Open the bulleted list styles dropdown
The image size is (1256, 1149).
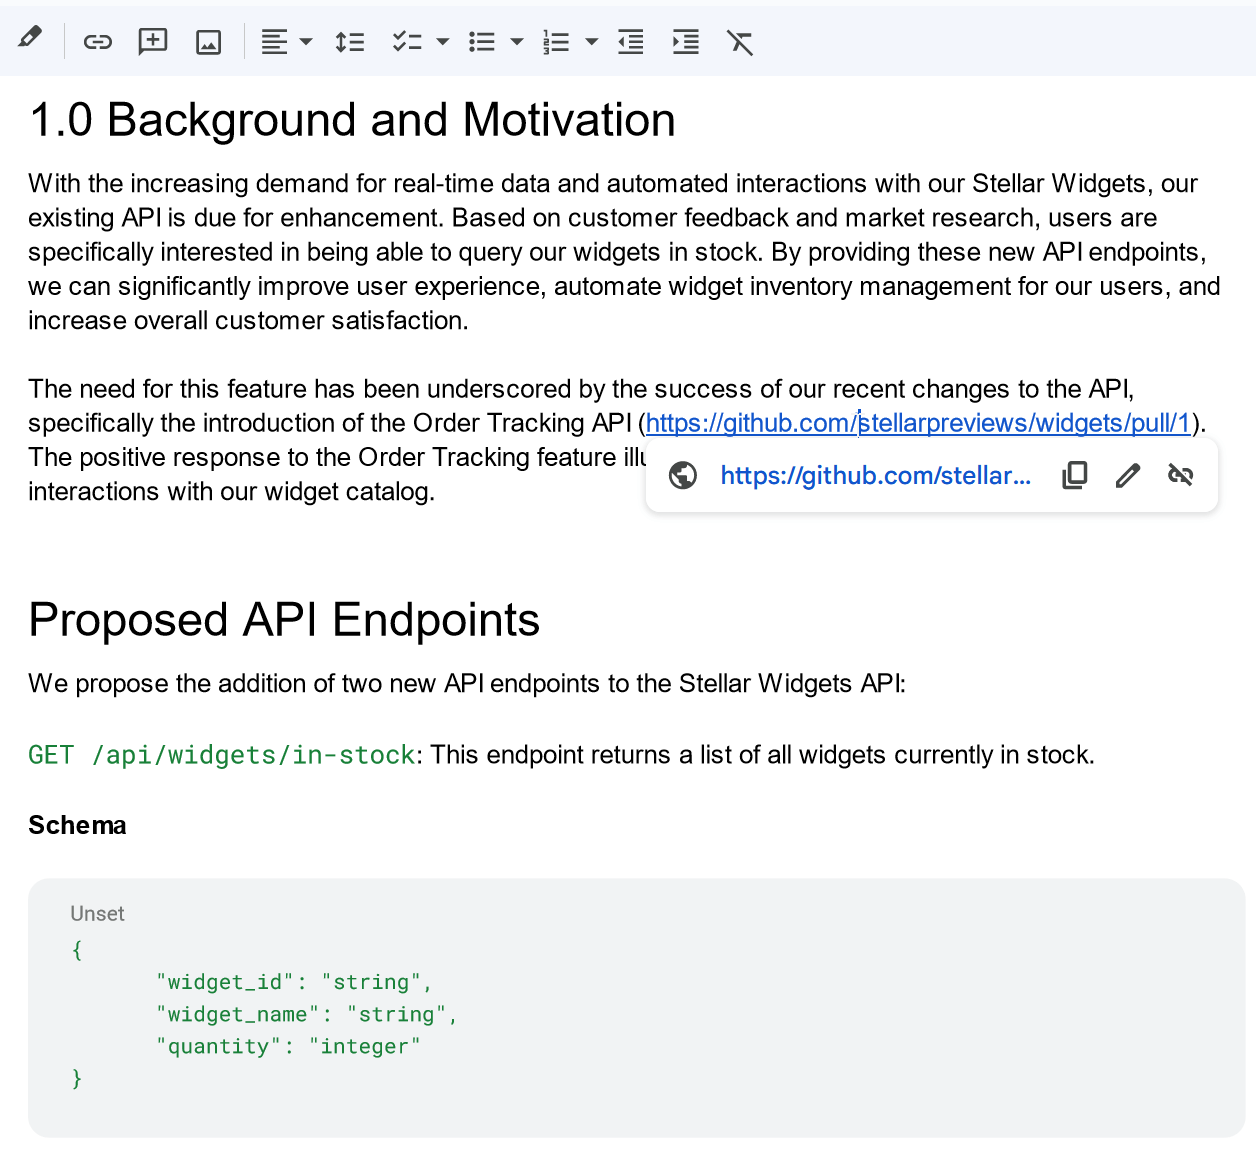pyautogui.click(x=517, y=42)
